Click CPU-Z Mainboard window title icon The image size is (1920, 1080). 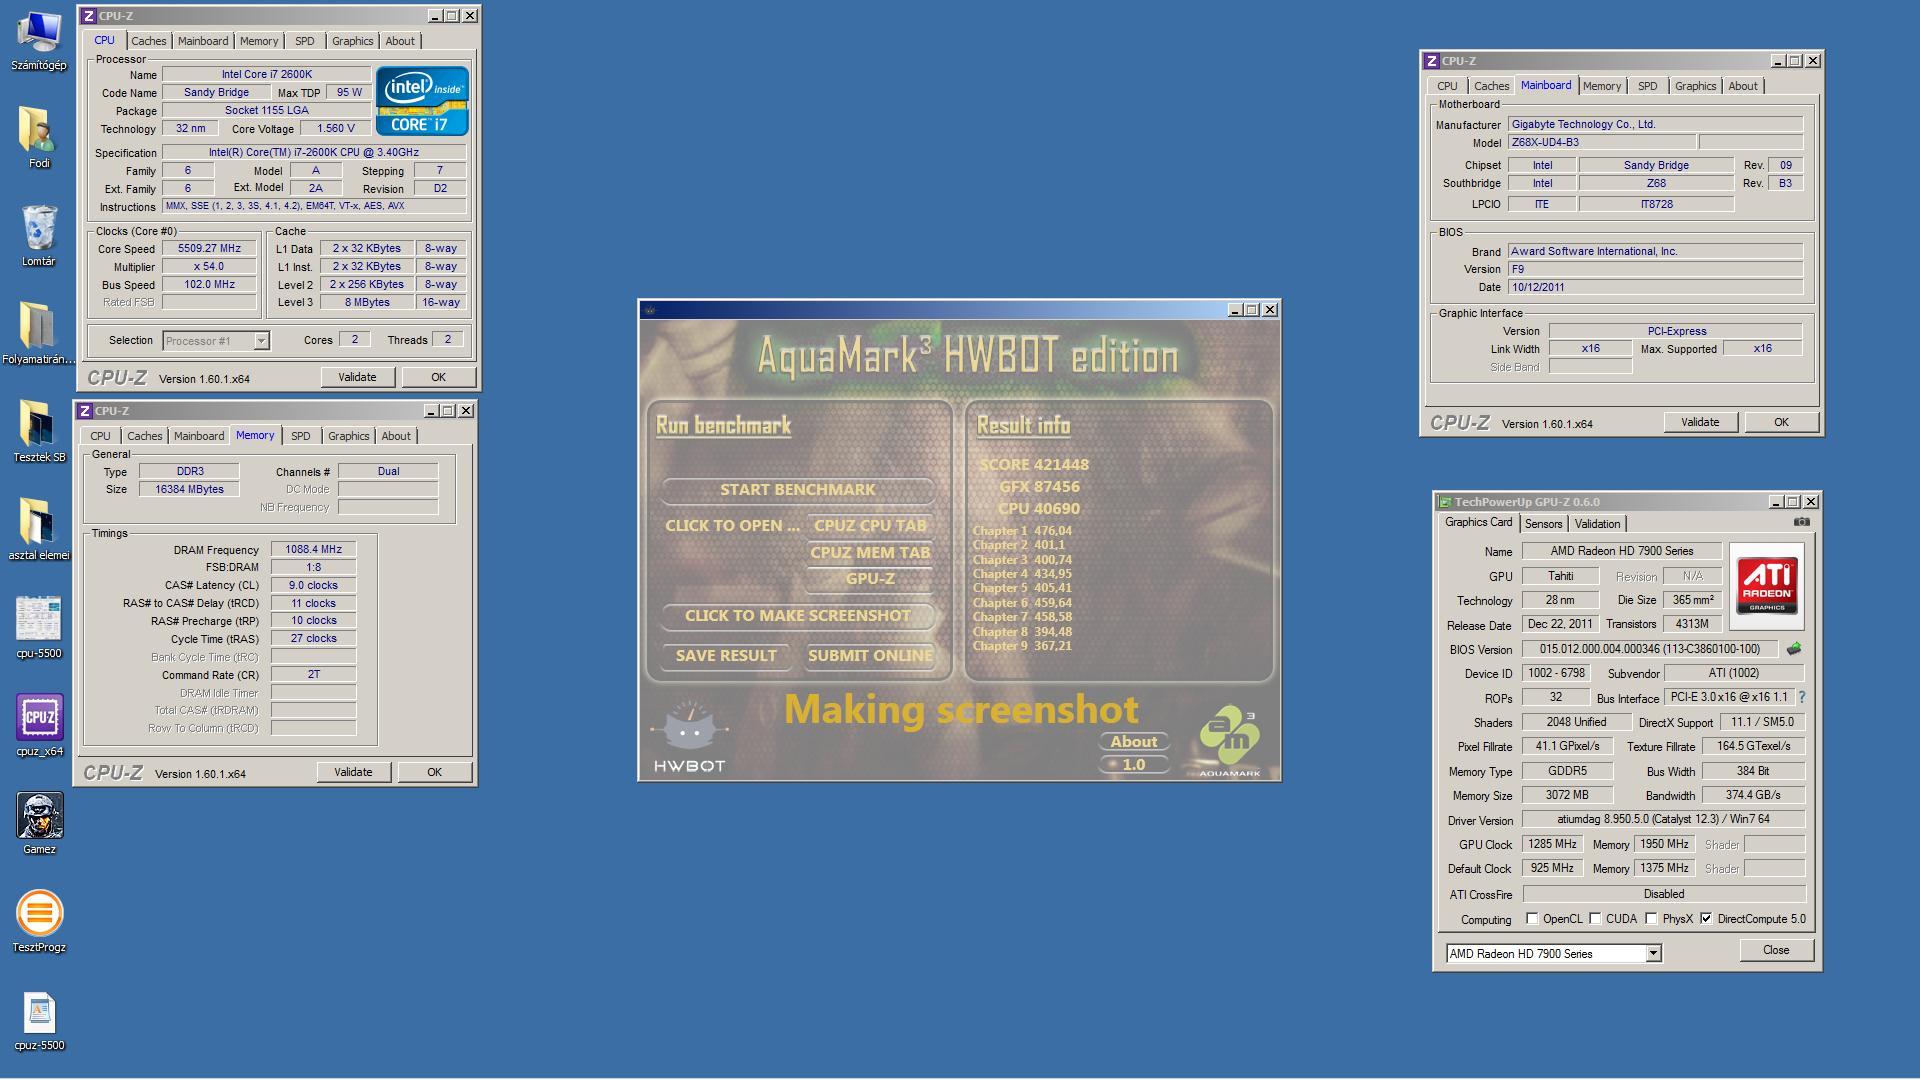(1431, 61)
